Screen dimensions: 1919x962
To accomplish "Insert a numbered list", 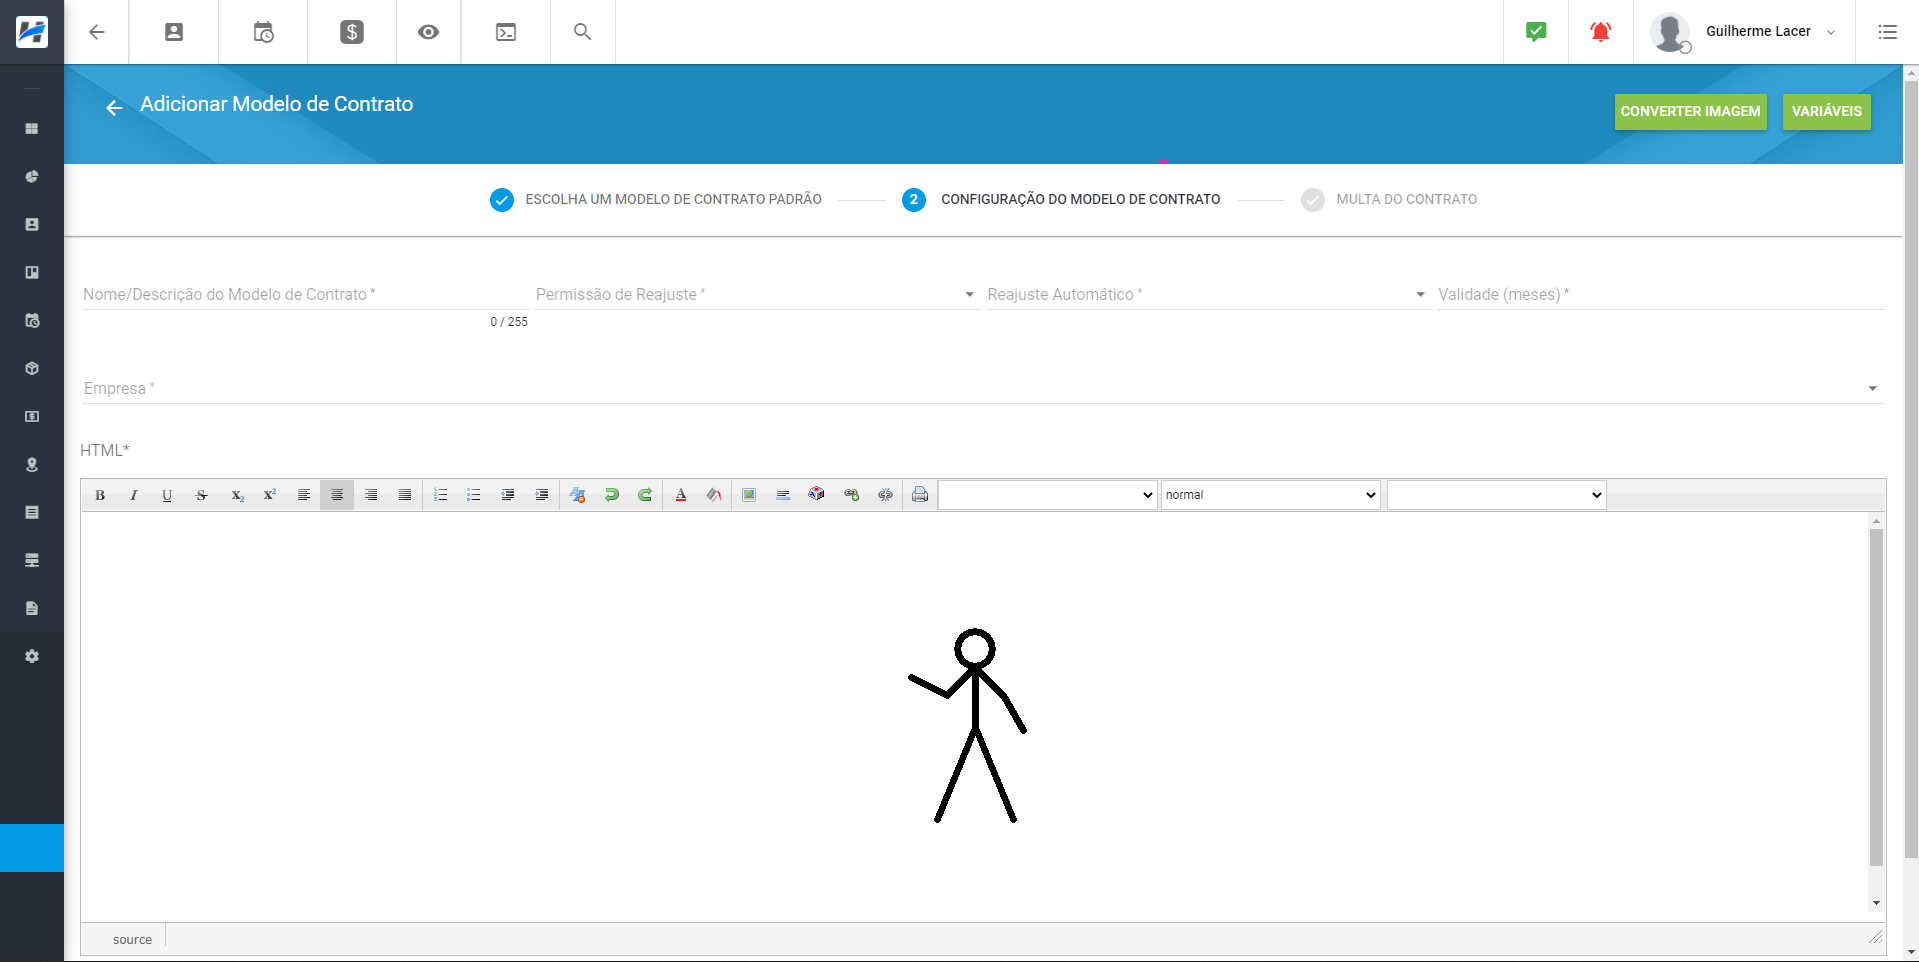I will pos(441,495).
